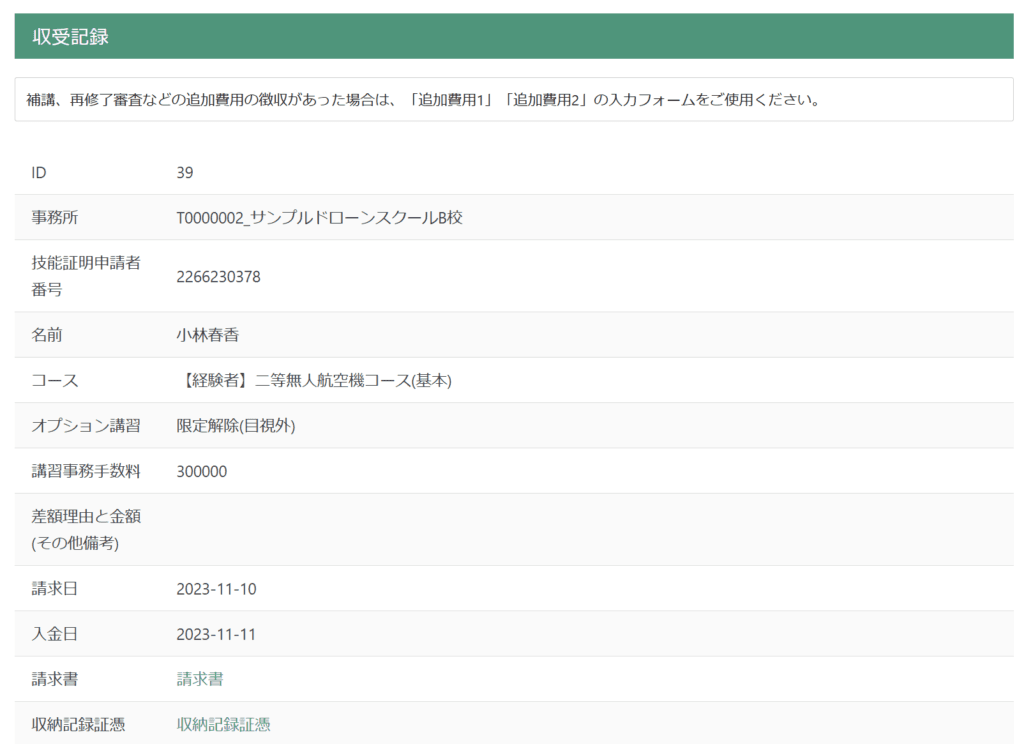Select the 限定解除(目視外) option value
The height and width of the screenshot is (744, 1024).
pyautogui.click(x=236, y=426)
